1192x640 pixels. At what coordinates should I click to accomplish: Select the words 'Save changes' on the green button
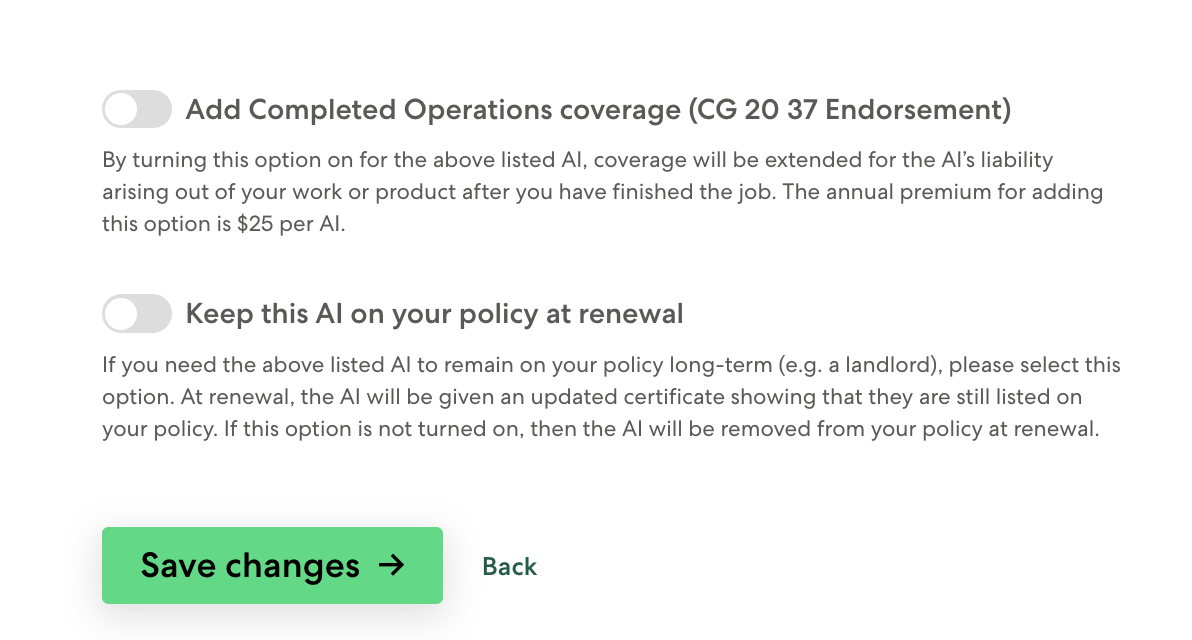tap(250, 566)
